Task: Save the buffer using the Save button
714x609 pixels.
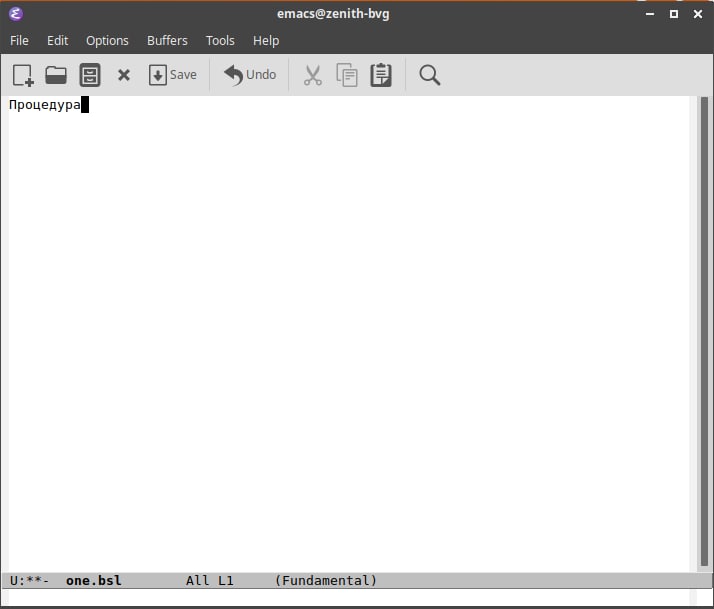Action: pos(173,75)
